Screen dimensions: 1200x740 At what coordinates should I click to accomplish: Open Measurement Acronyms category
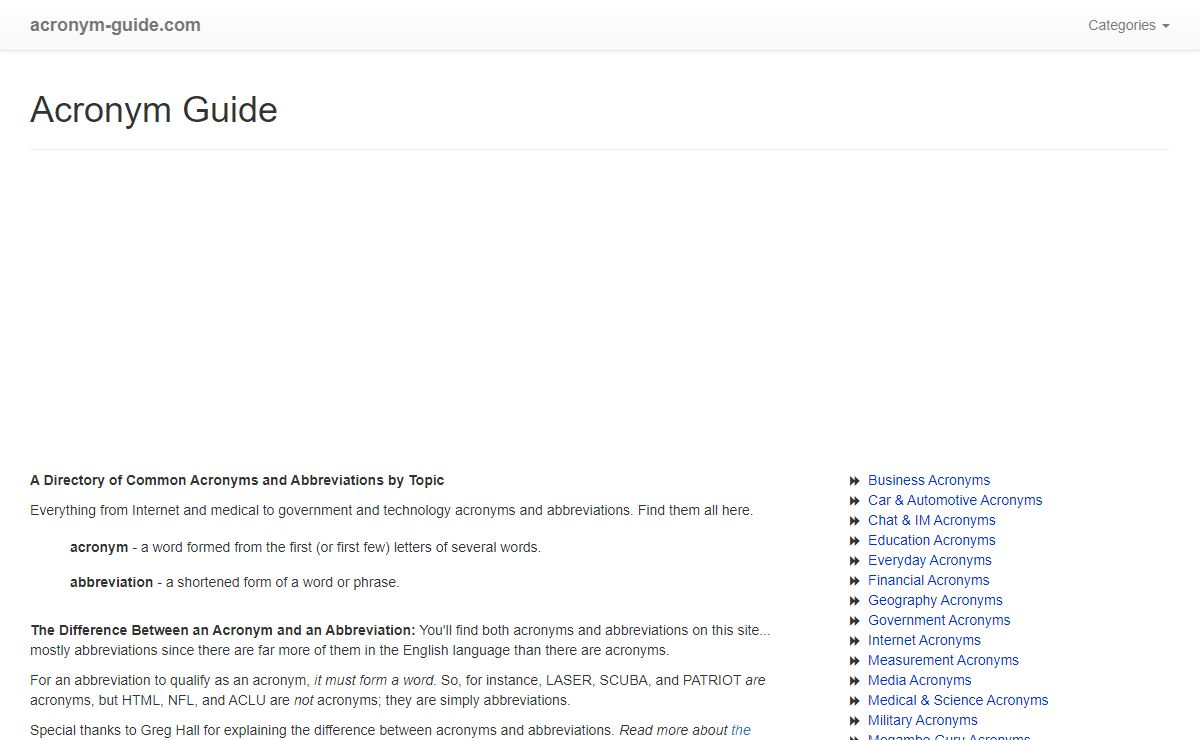(943, 660)
